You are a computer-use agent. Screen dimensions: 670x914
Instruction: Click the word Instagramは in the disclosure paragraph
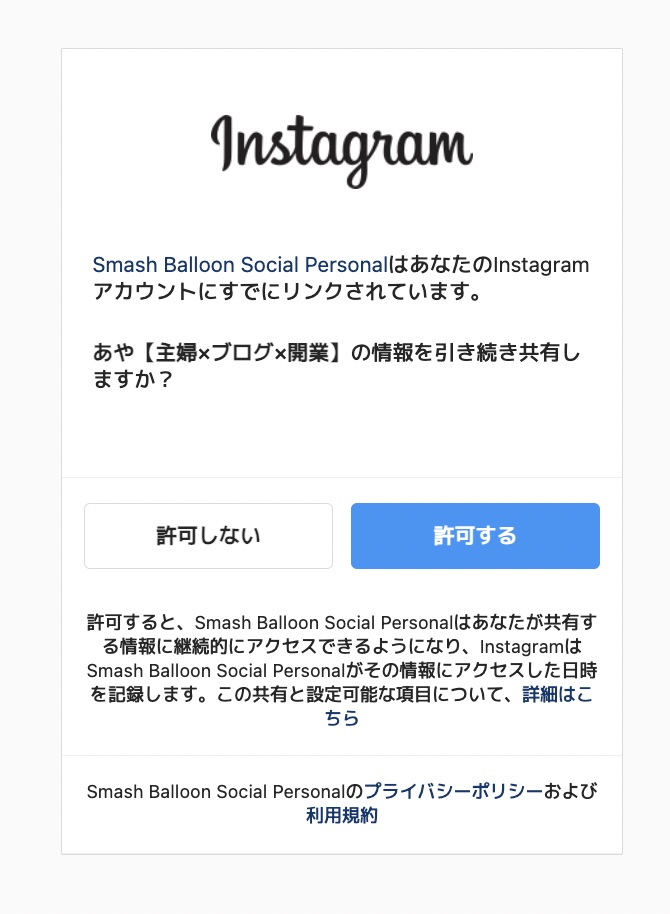click(531, 646)
